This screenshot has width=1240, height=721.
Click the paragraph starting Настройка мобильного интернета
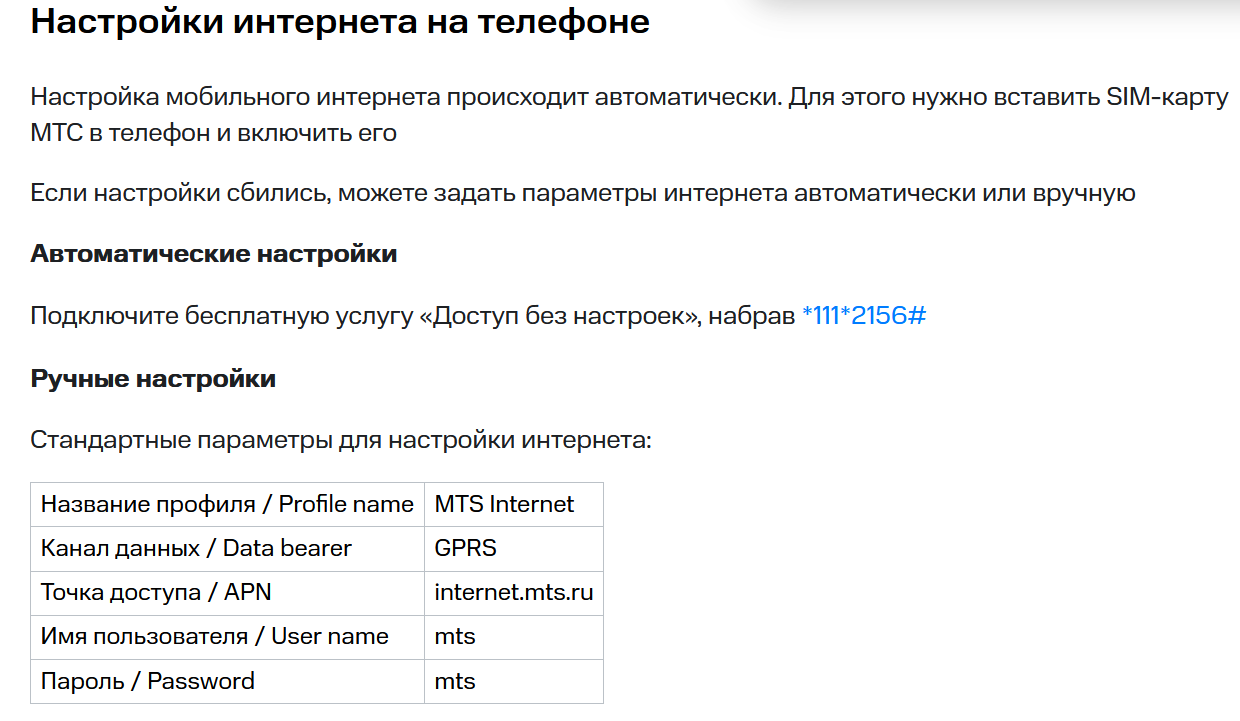(x=629, y=115)
